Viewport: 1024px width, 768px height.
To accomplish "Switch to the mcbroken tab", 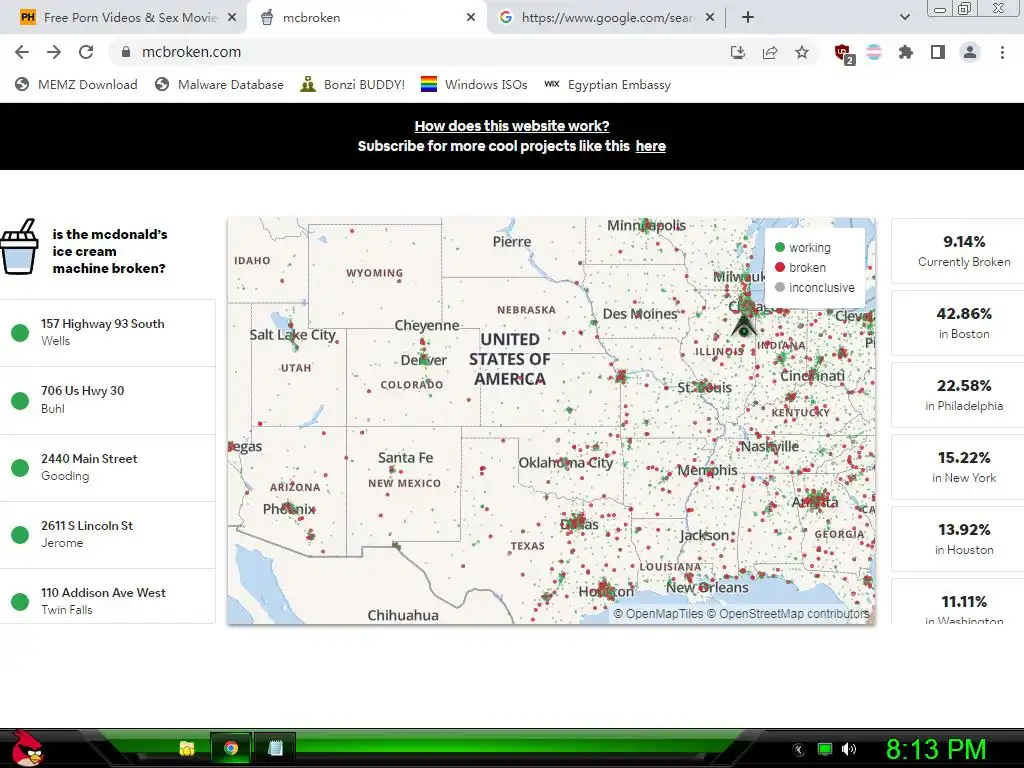I will click(367, 18).
